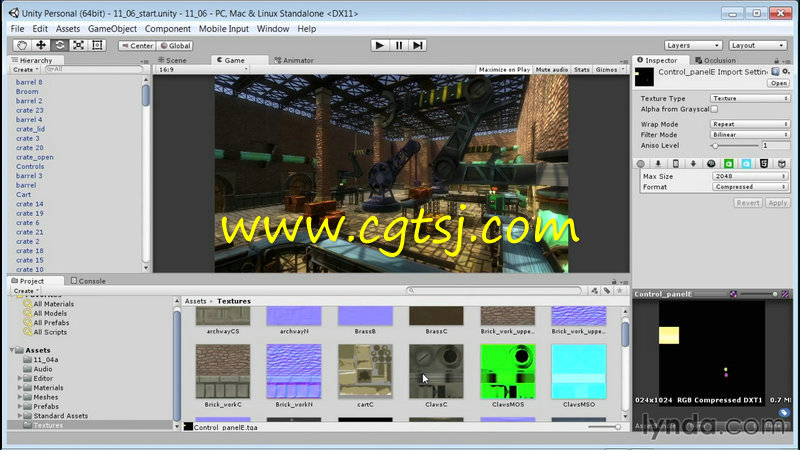Start Play mode
Image resolution: width=800 pixels, height=450 pixels.
point(379,45)
